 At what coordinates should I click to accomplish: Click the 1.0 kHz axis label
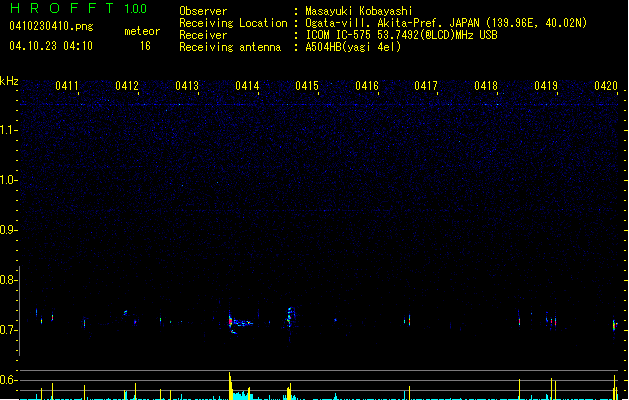[x=8, y=180]
